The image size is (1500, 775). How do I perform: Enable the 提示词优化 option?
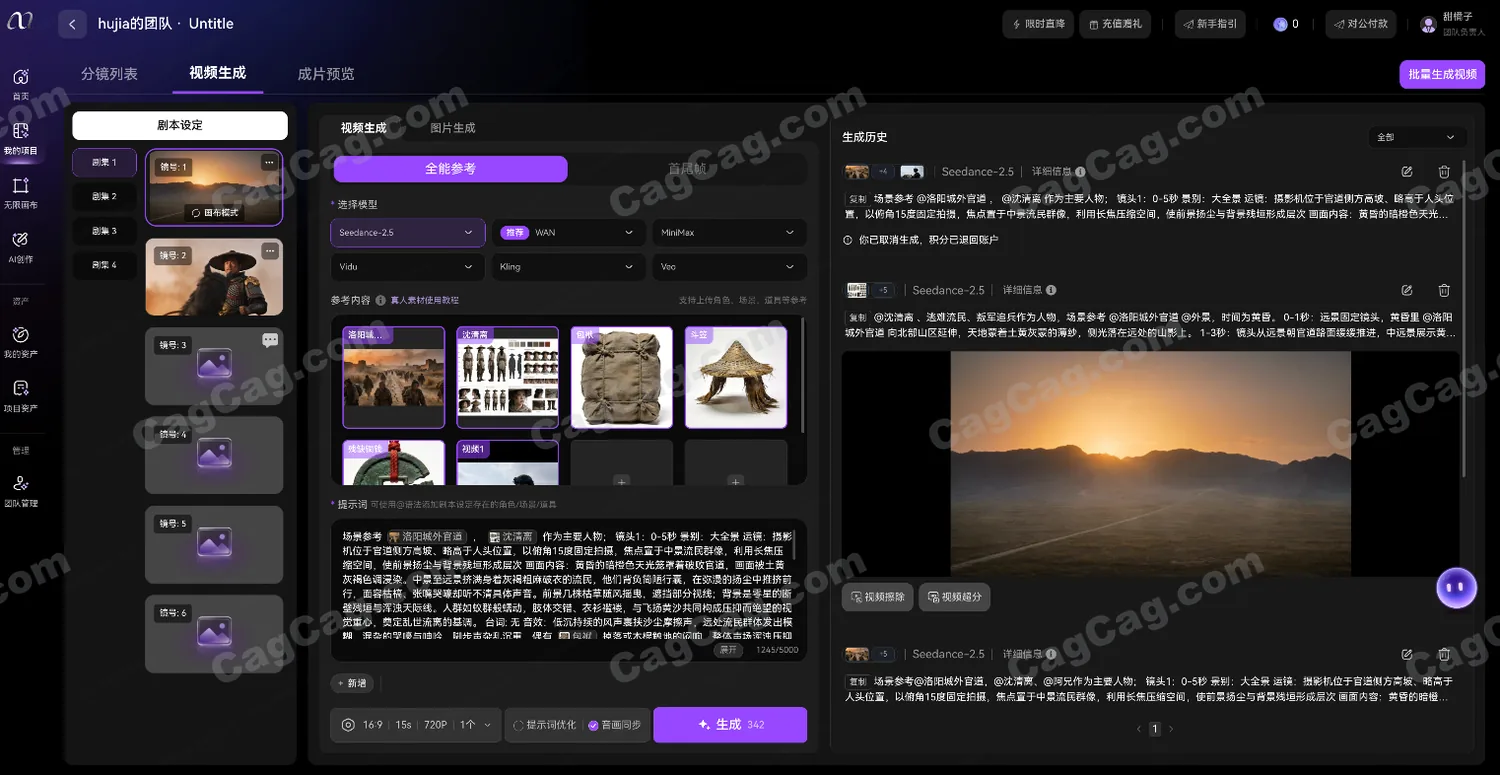click(545, 725)
